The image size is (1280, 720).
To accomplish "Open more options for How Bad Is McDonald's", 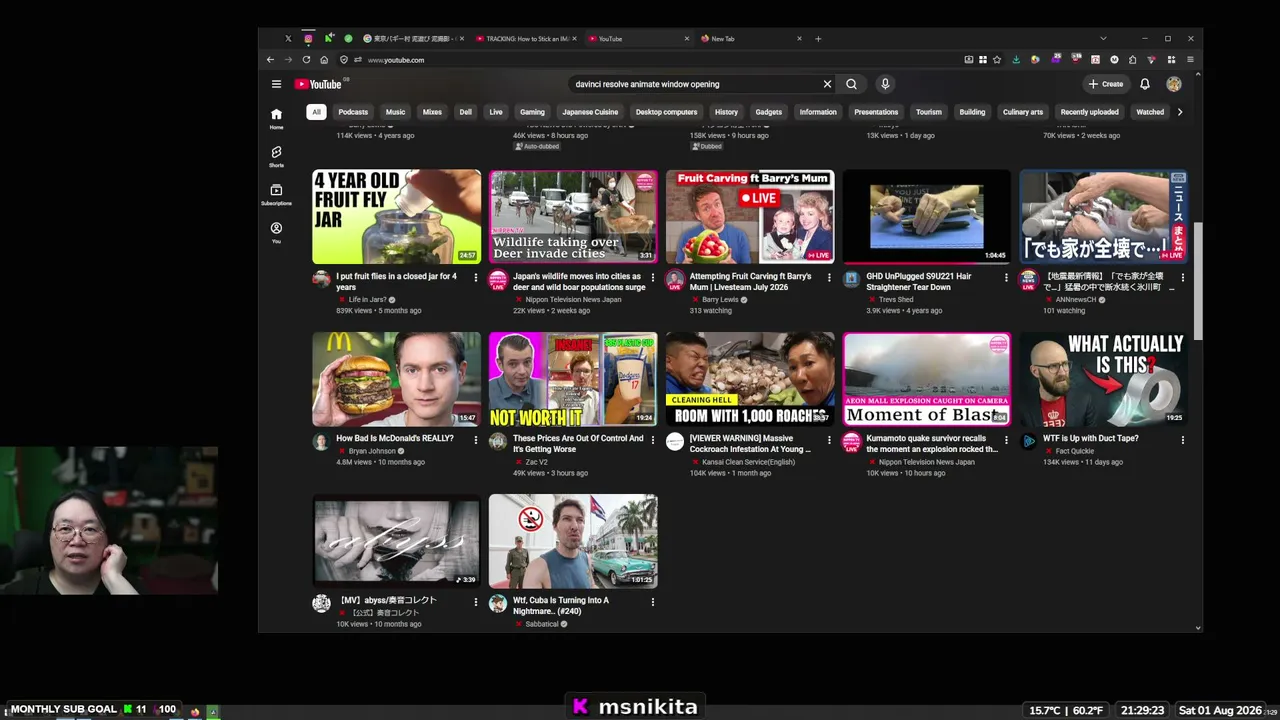I will pos(476,439).
